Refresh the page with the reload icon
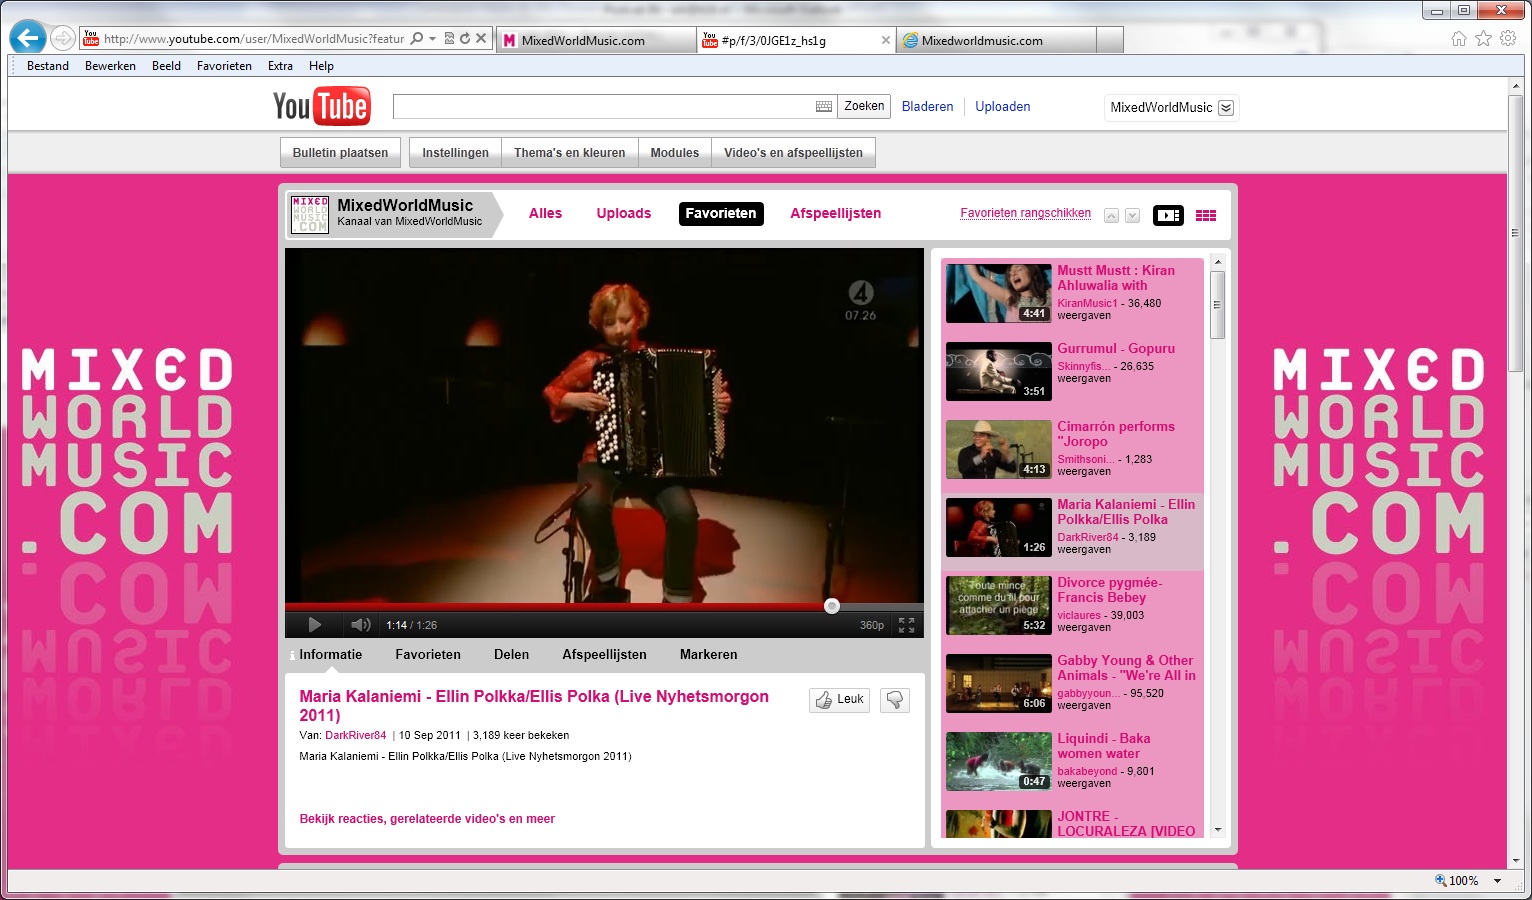The width and height of the screenshot is (1532, 900). coord(465,39)
